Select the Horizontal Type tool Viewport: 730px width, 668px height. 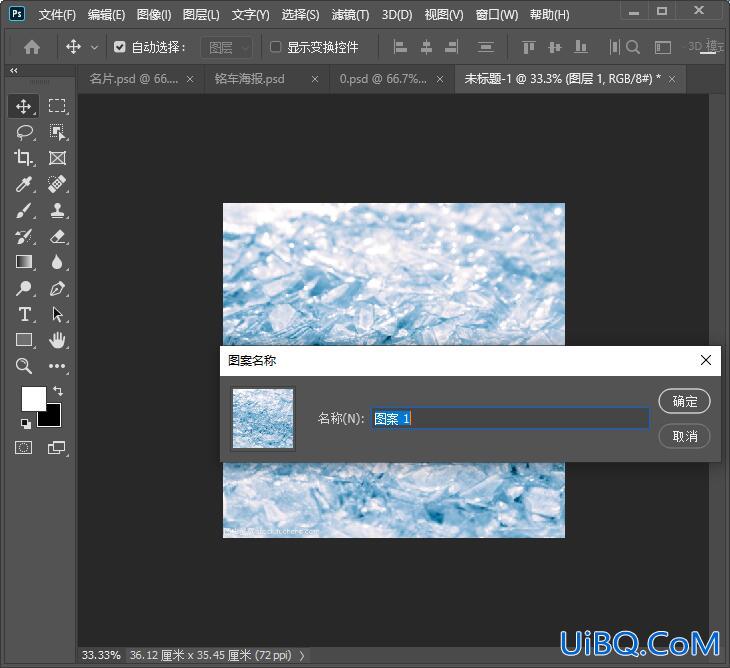pos(23,314)
